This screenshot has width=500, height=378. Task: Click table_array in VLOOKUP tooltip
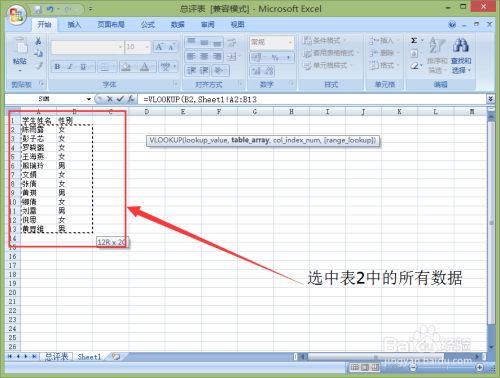point(250,140)
